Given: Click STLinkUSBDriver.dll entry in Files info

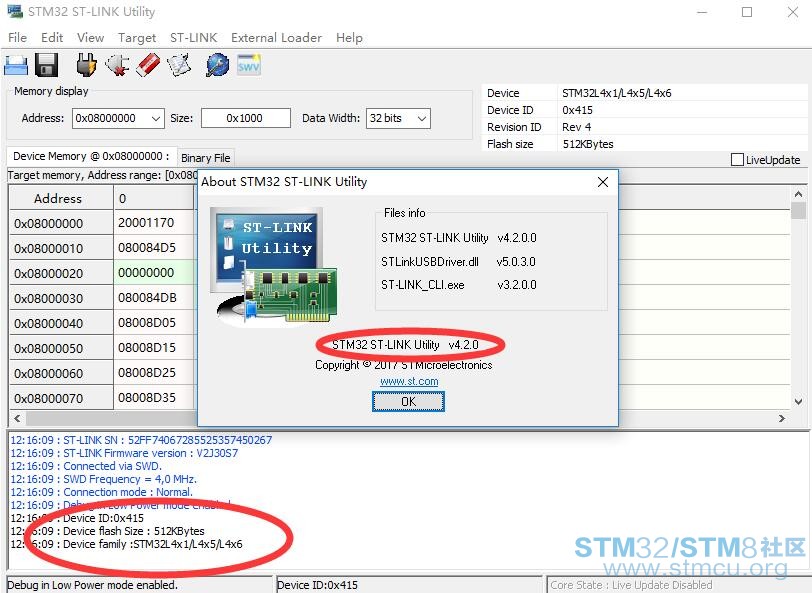Looking at the screenshot, I should coord(430,262).
